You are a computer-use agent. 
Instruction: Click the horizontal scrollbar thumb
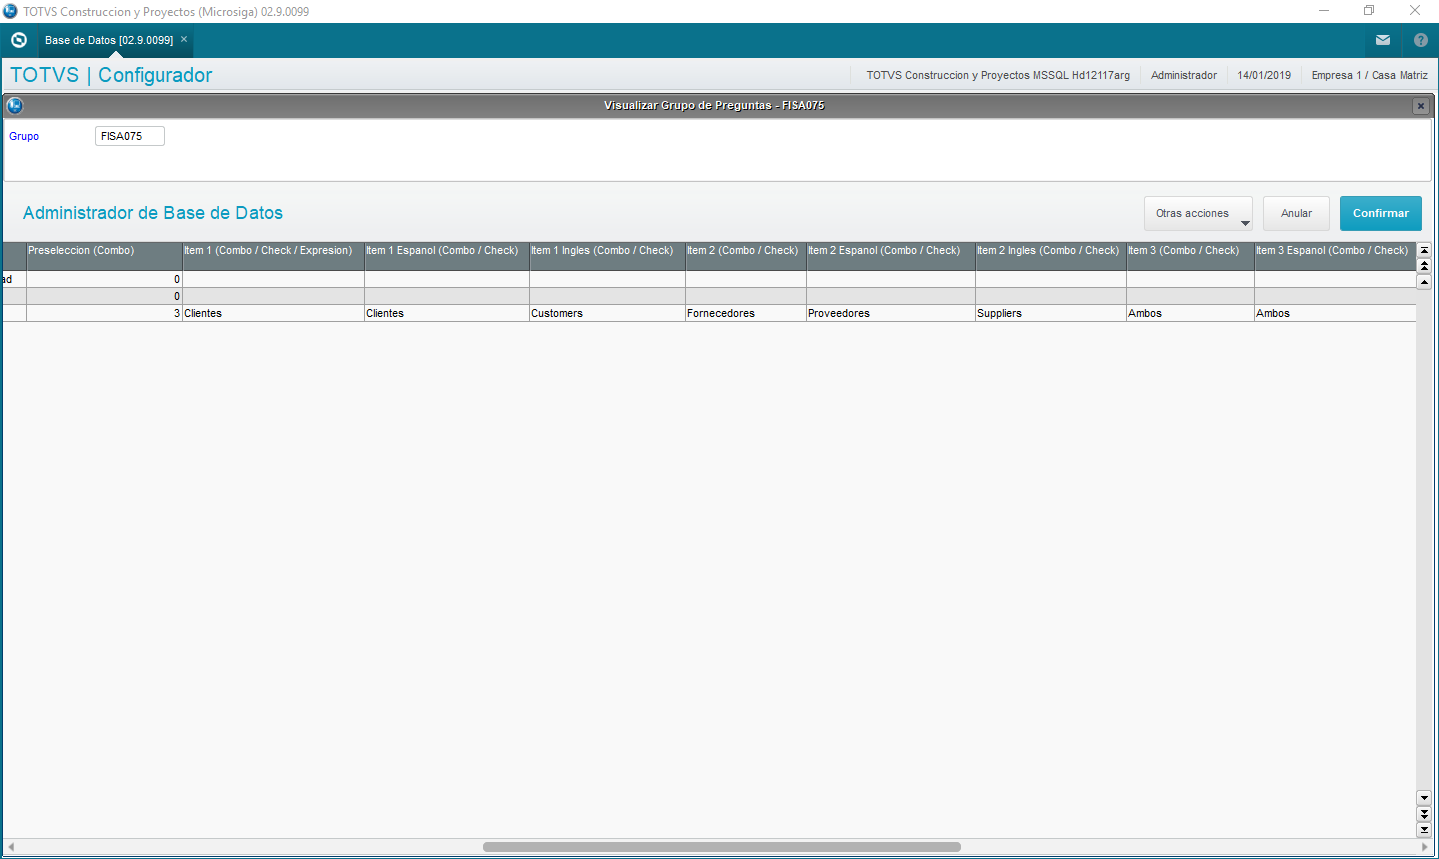tap(721, 847)
